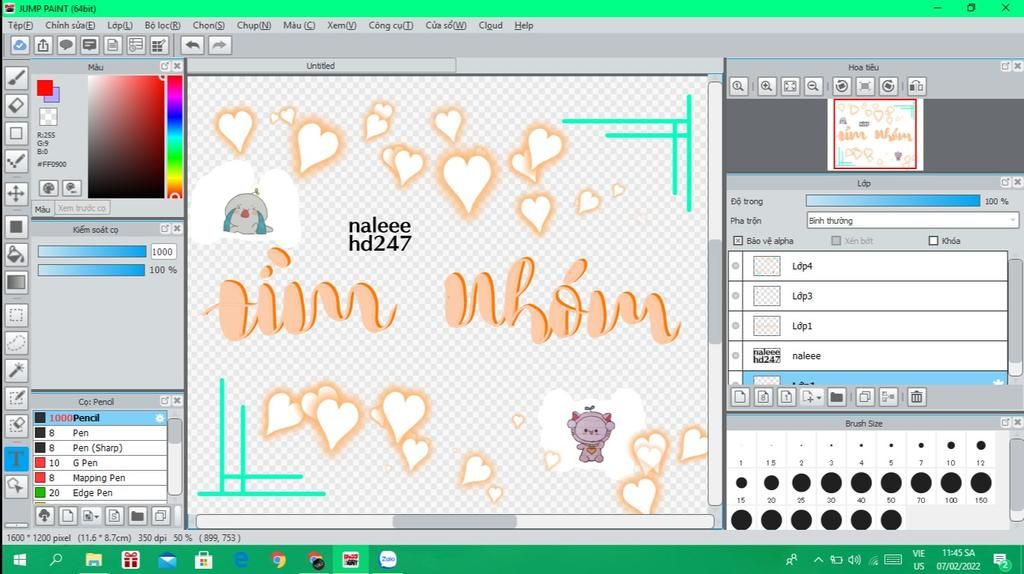
Task: Click the cloud sync toolbar icon
Action: (20, 45)
